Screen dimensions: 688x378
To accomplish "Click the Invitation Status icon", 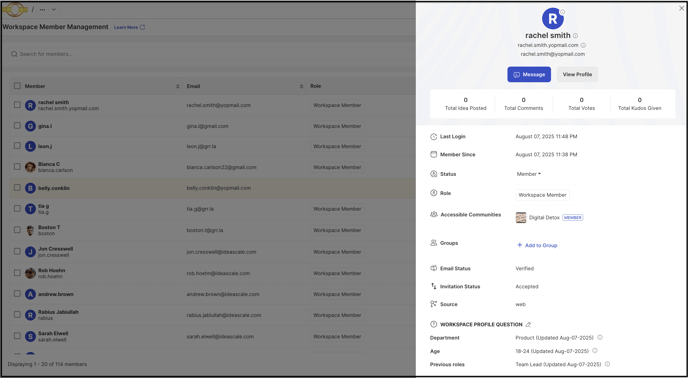I will [x=434, y=286].
